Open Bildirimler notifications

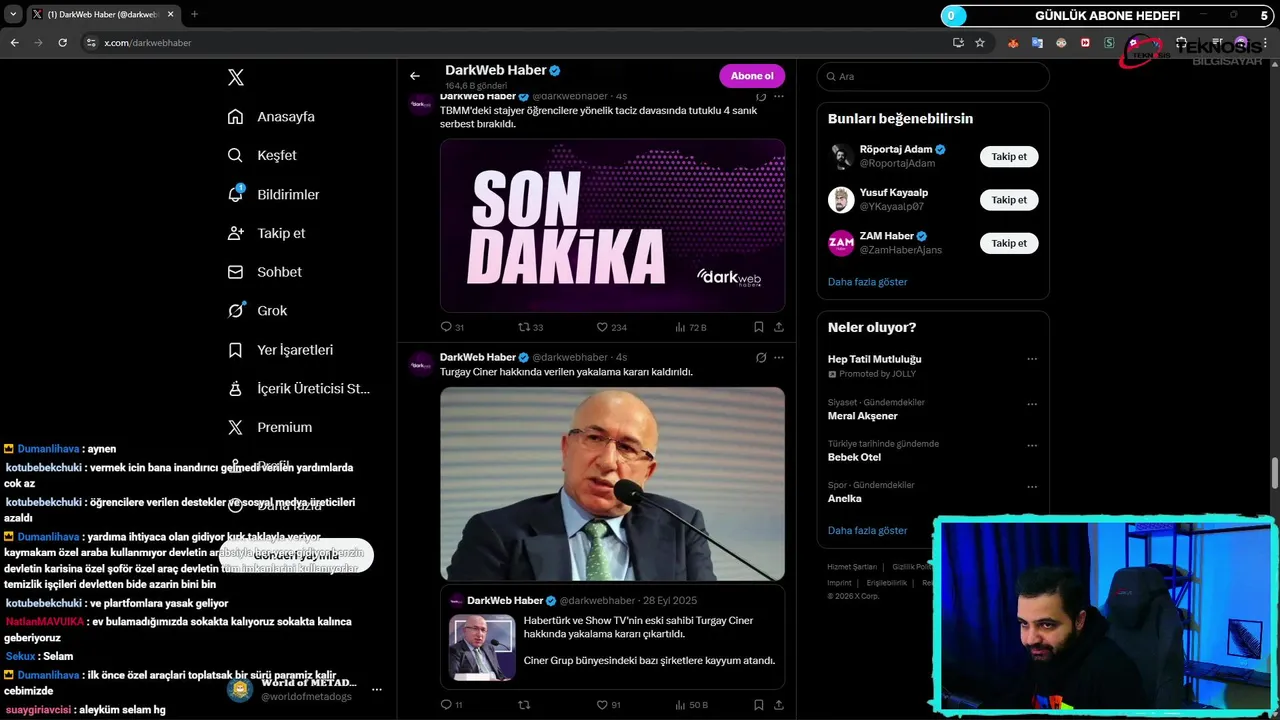274,195
